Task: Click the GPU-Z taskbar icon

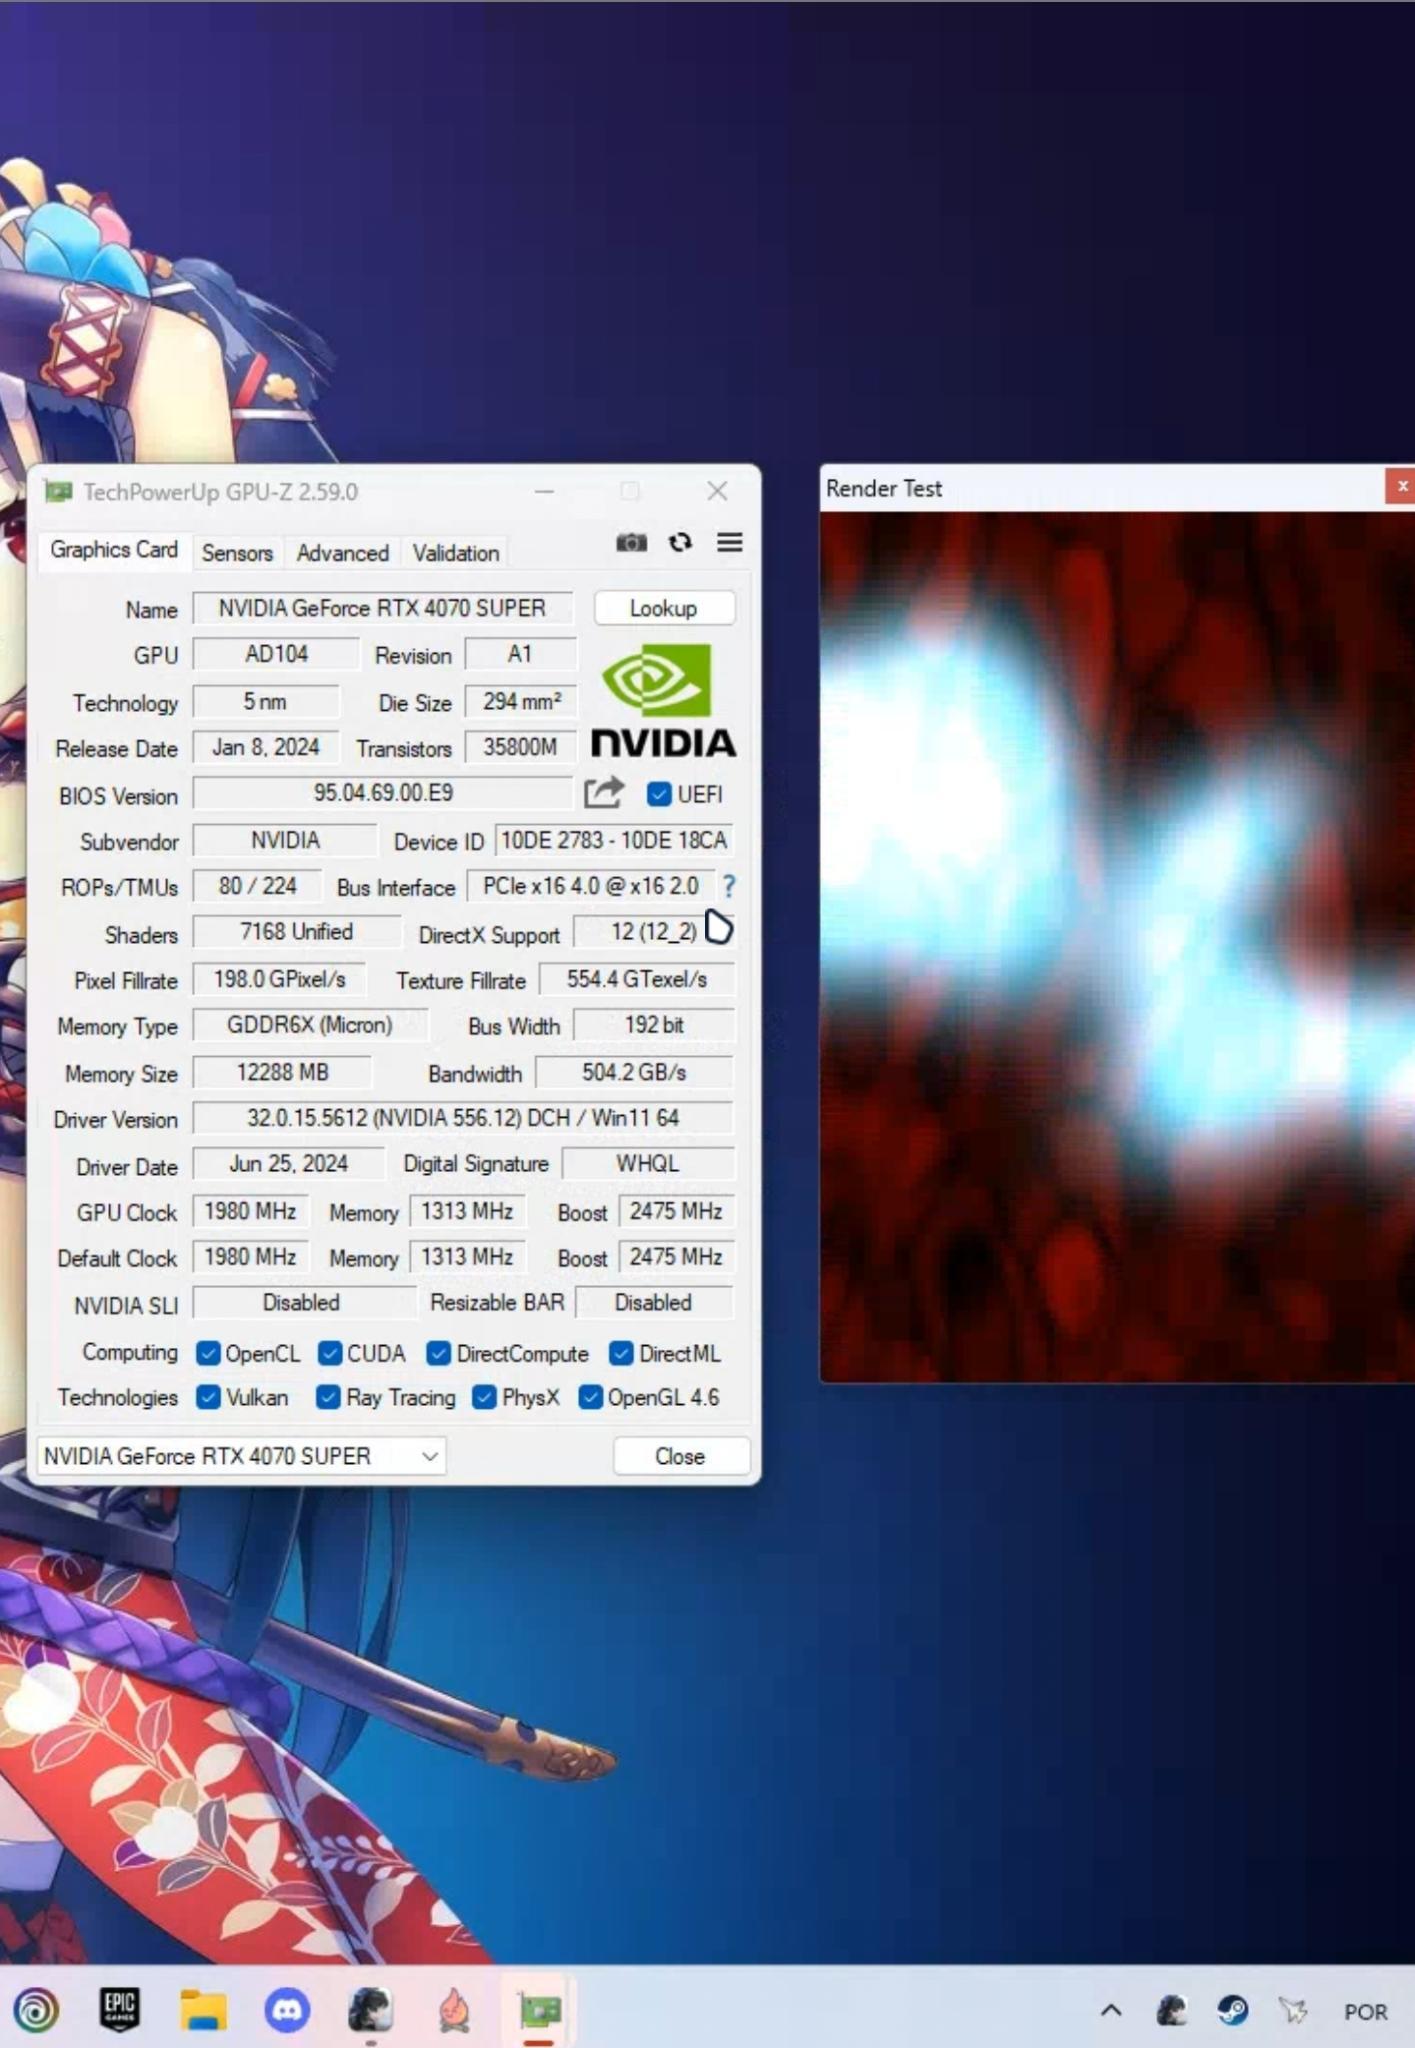Action: click(x=539, y=2009)
